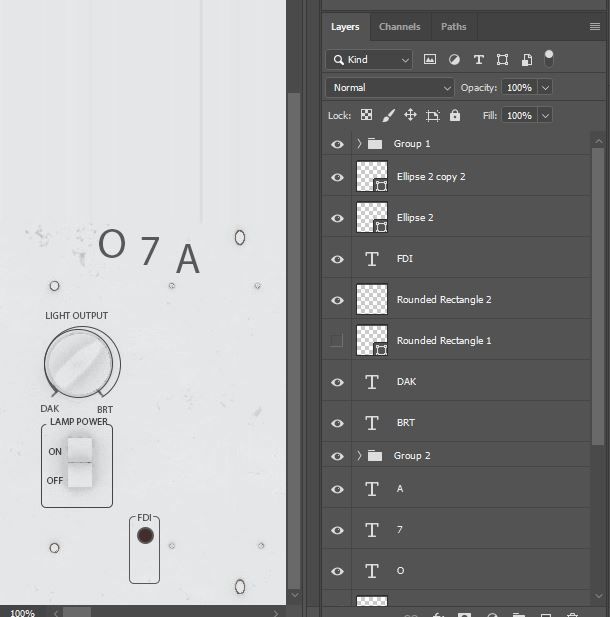The width and height of the screenshot is (610, 617).
Task: Expand Group 2 chevron
Action: pos(359,456)
